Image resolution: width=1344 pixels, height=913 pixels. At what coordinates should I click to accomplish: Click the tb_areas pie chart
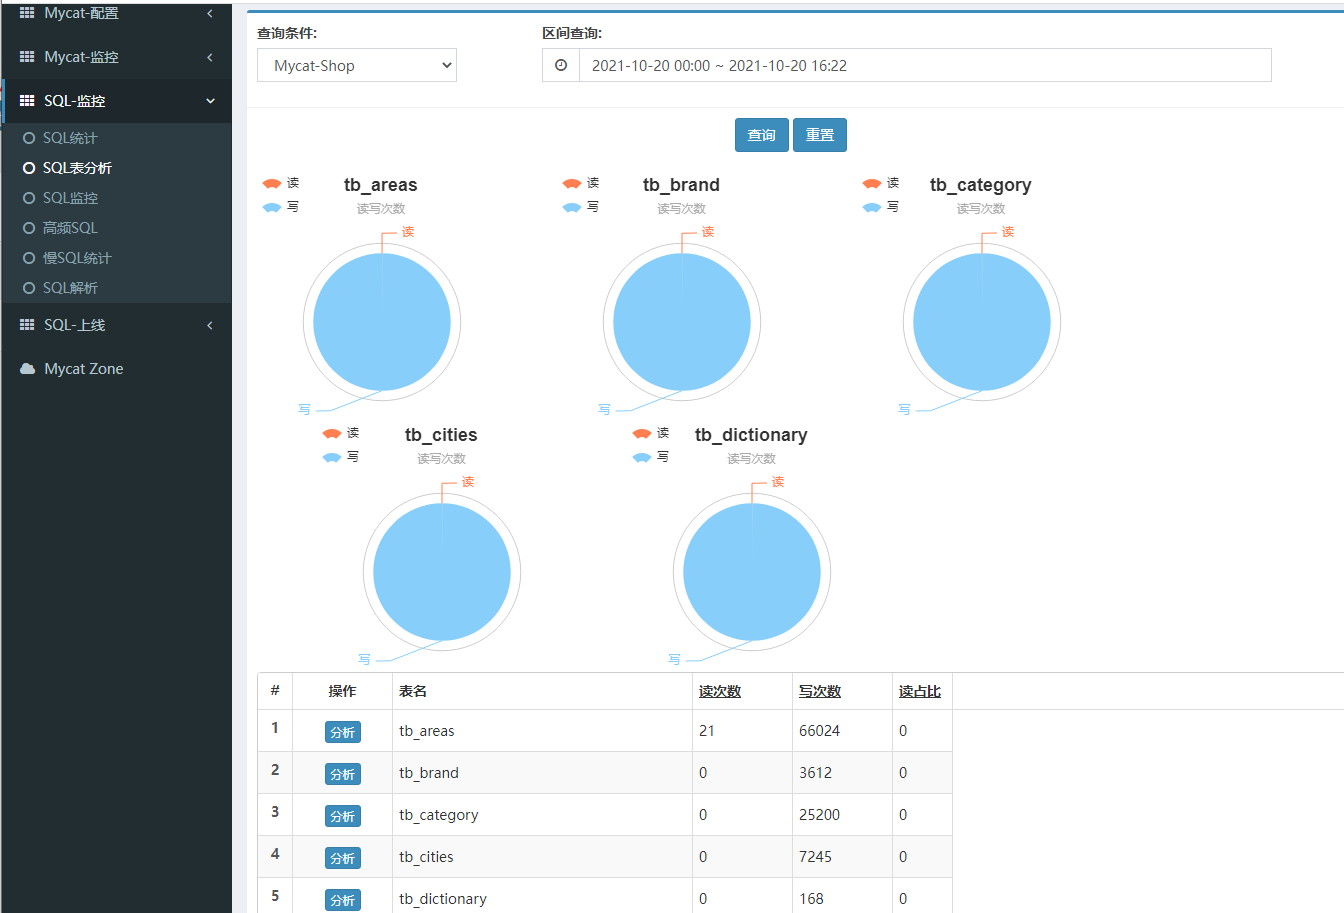click(382, 322)
